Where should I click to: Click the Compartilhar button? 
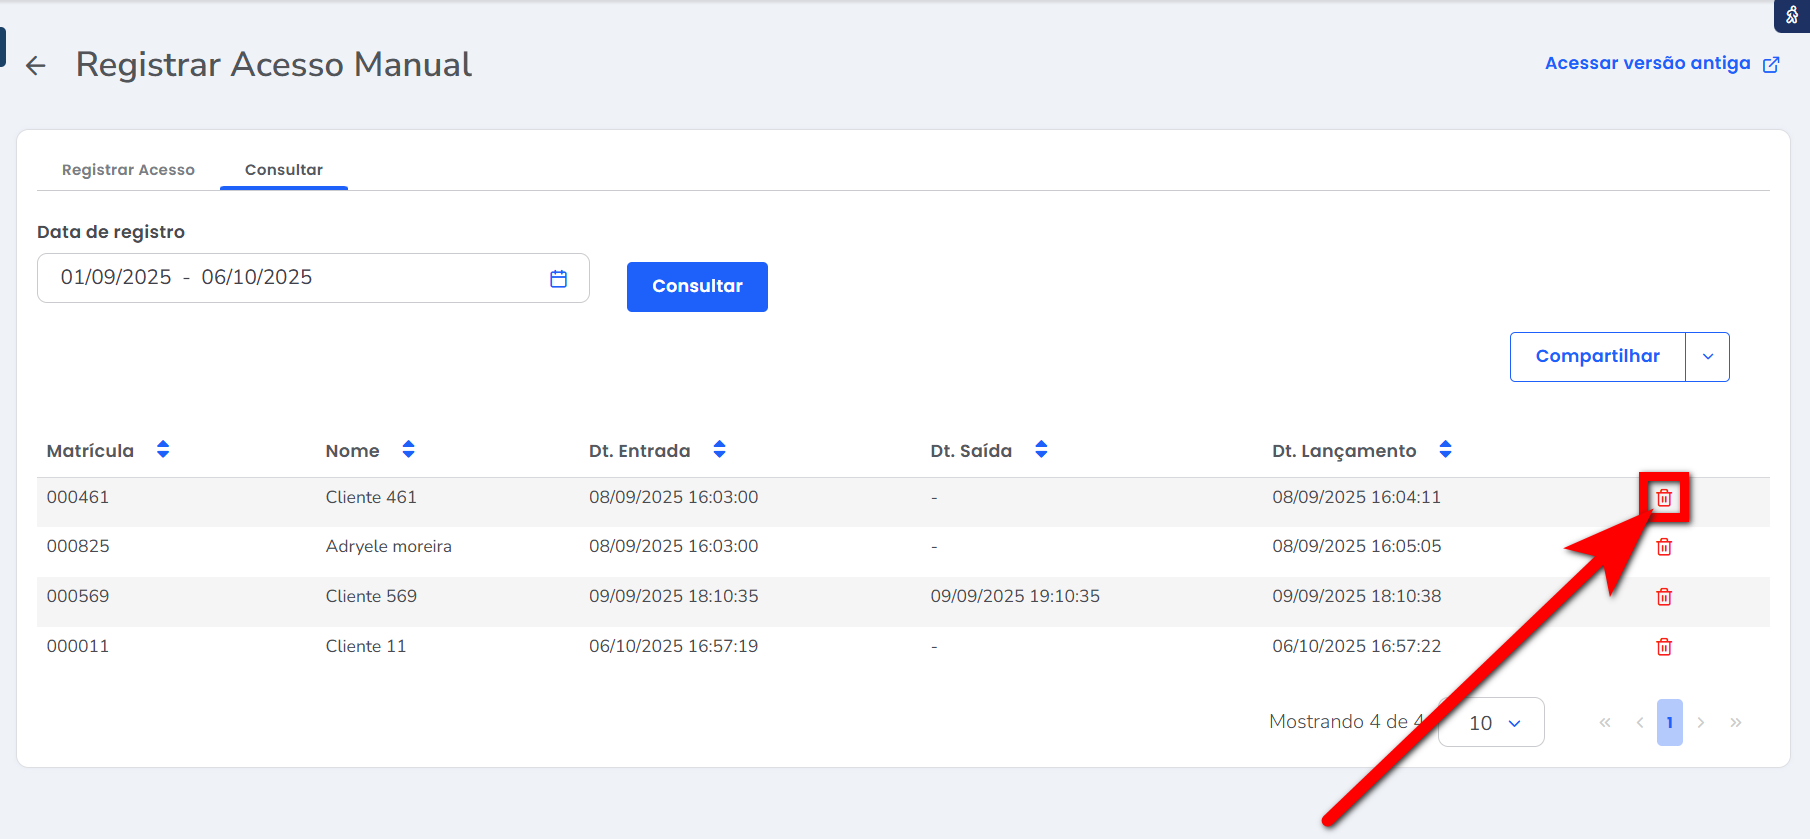[x=1597, y=357]
